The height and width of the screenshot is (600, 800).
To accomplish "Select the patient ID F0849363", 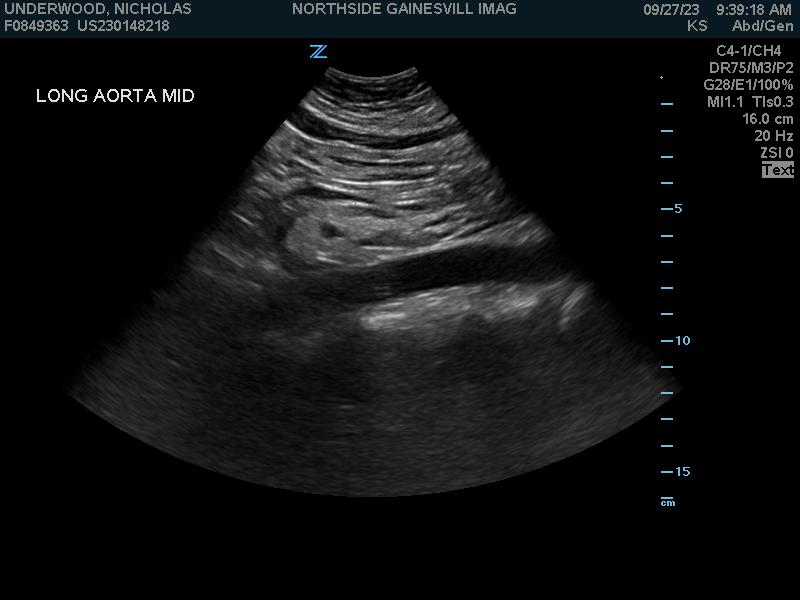I will 37,26.
